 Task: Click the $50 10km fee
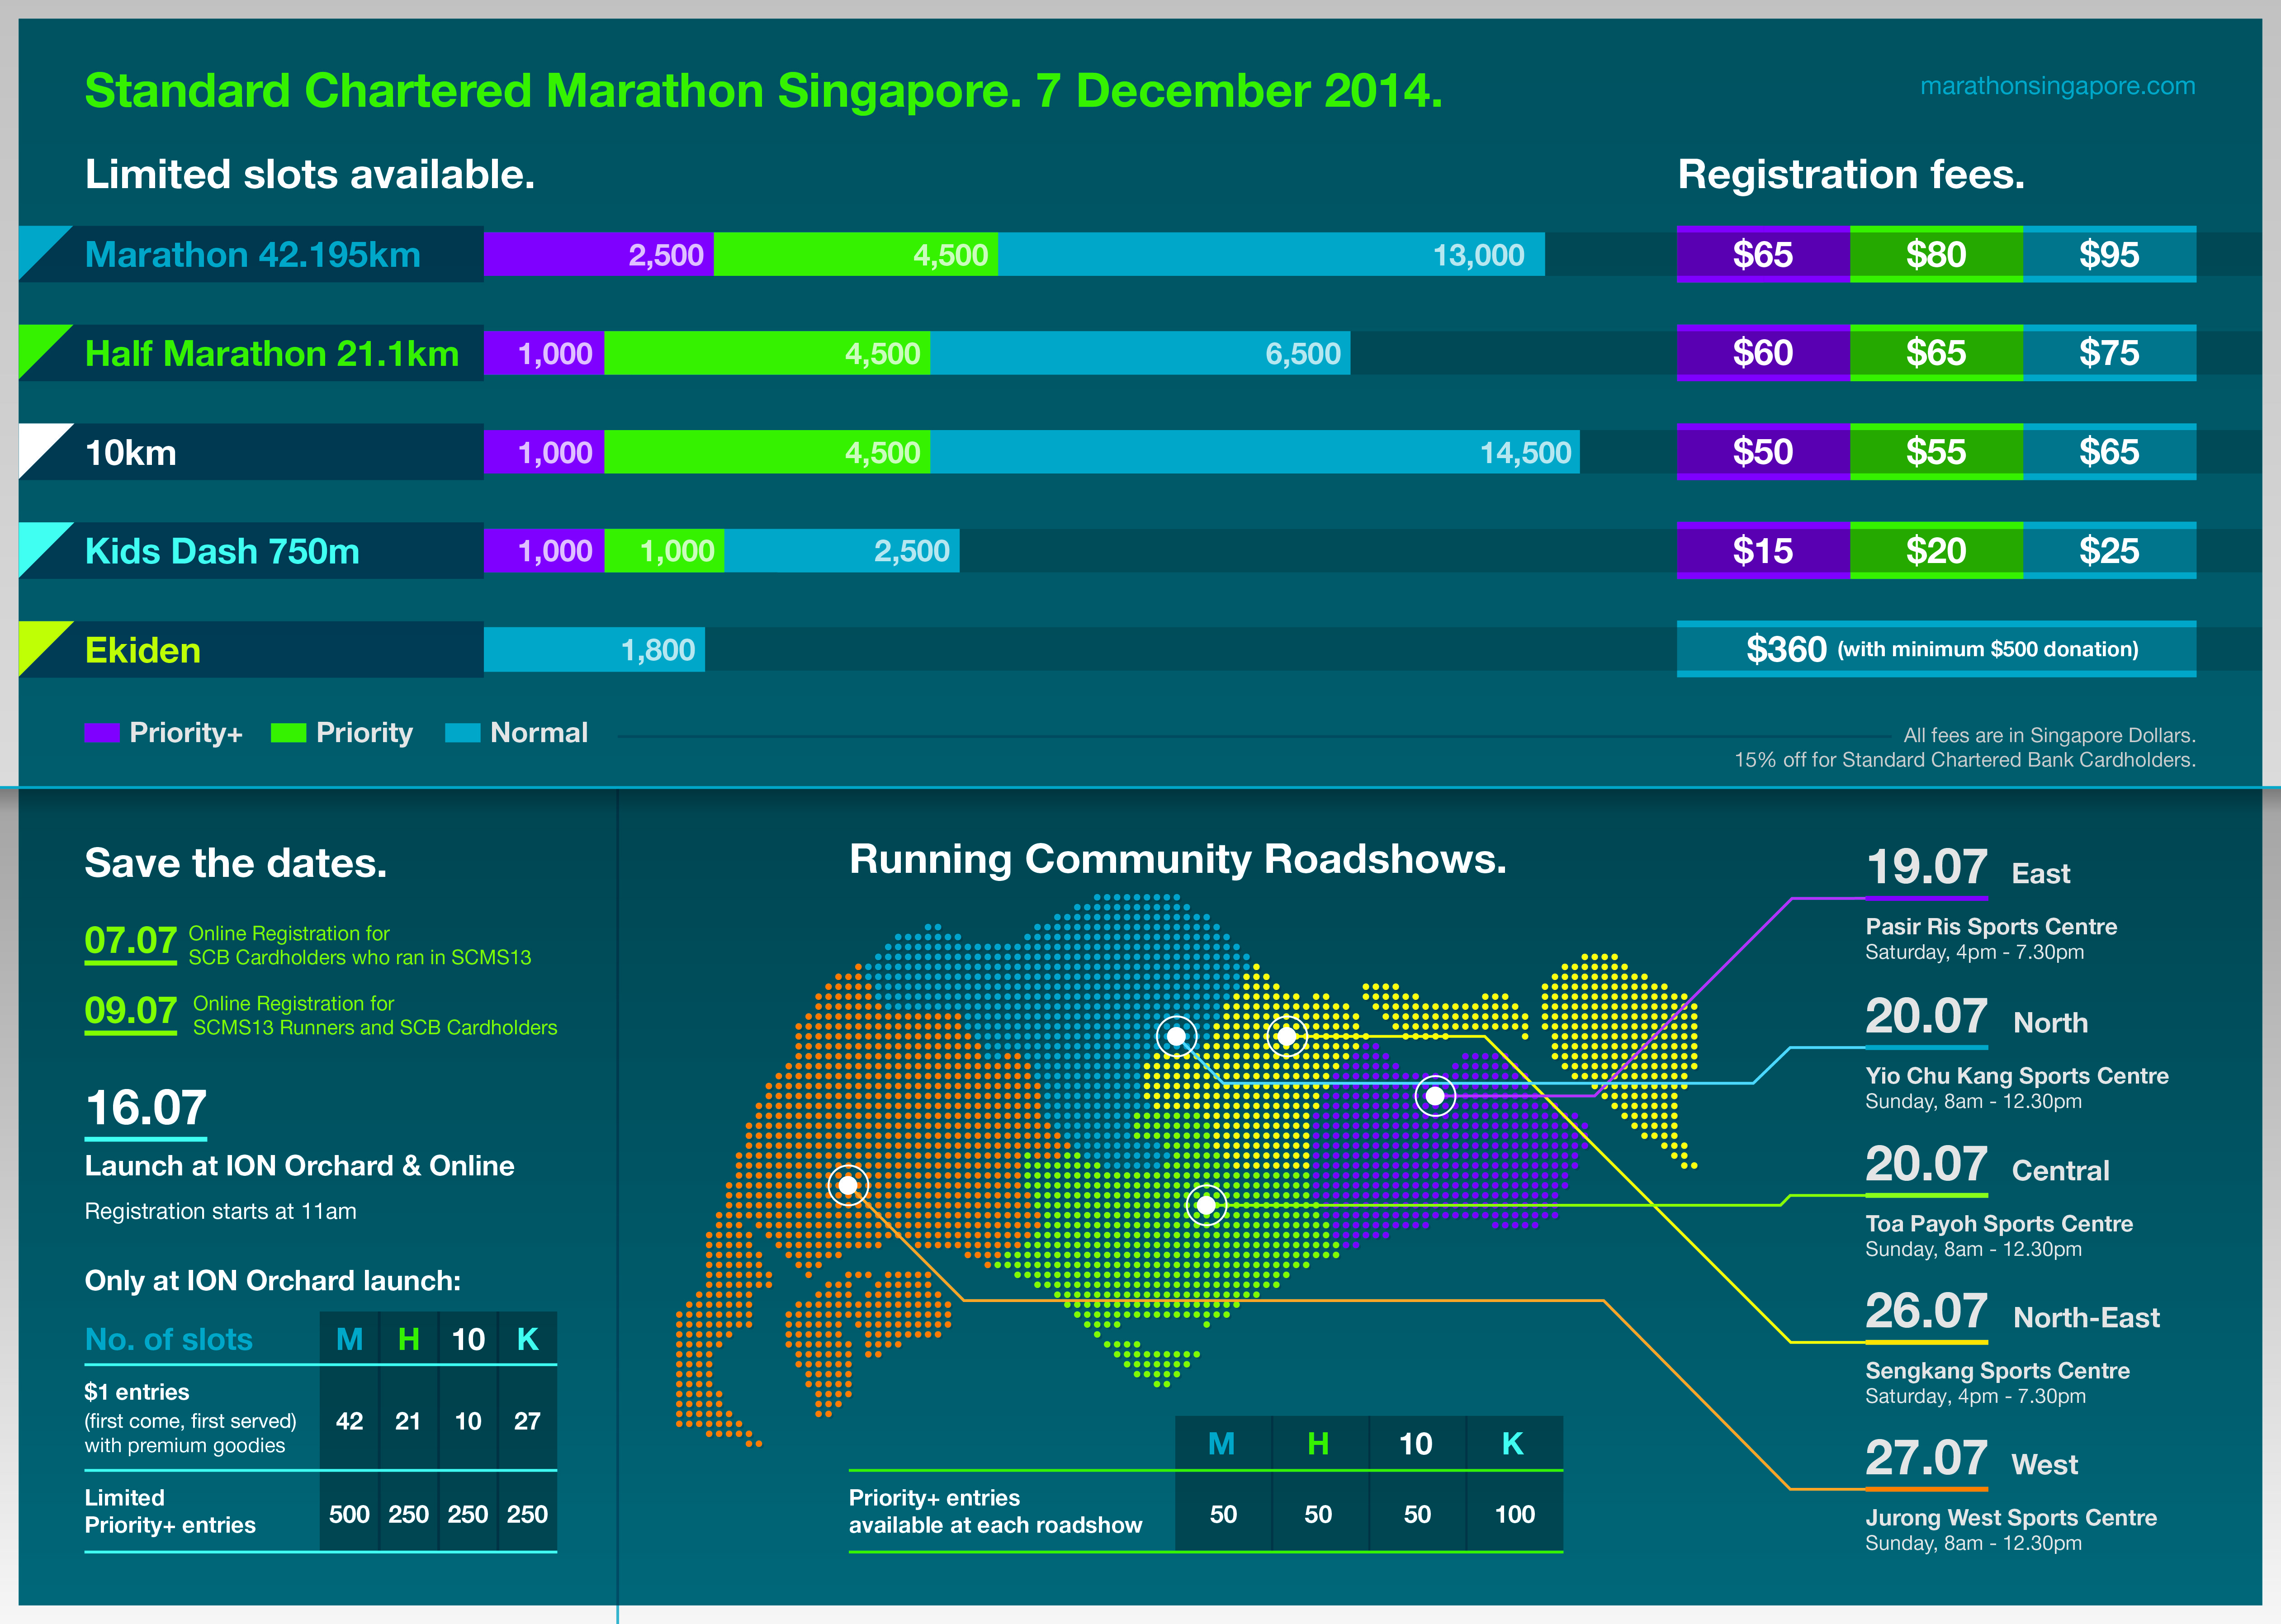1763,452
